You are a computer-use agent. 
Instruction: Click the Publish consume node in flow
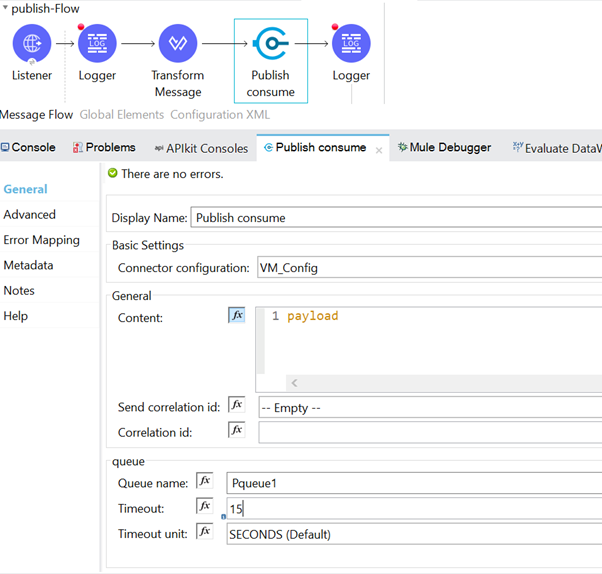[270, 44]
